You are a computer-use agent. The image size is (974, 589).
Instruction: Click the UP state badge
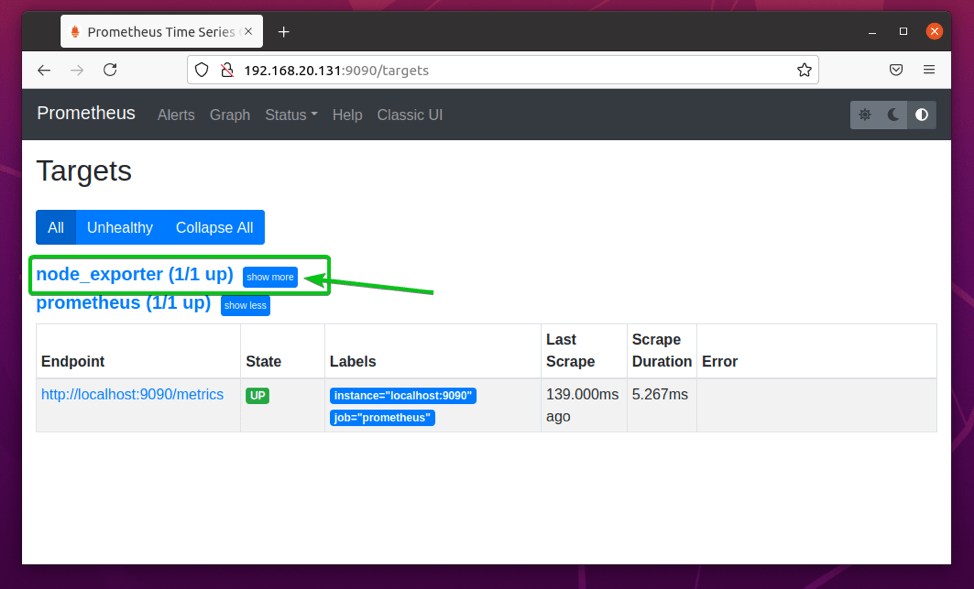pyautogui.click(x=258, y=396)
